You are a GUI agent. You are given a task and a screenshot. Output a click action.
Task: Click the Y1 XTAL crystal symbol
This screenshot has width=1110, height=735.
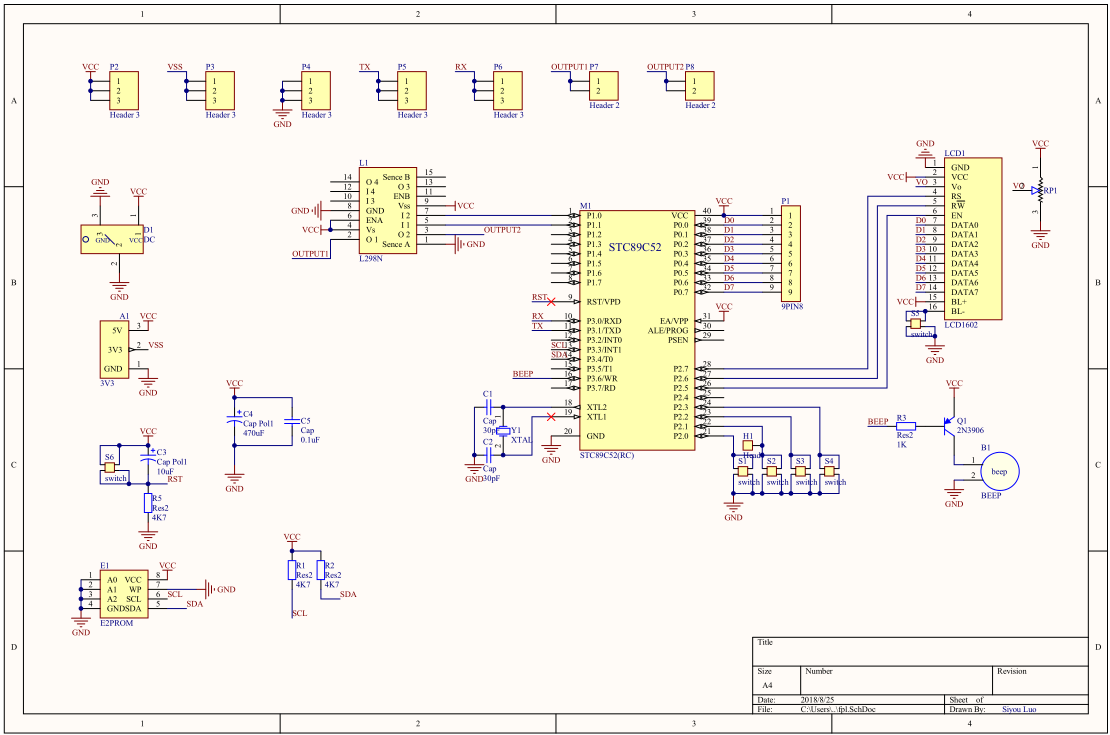(x=503, y=431)
